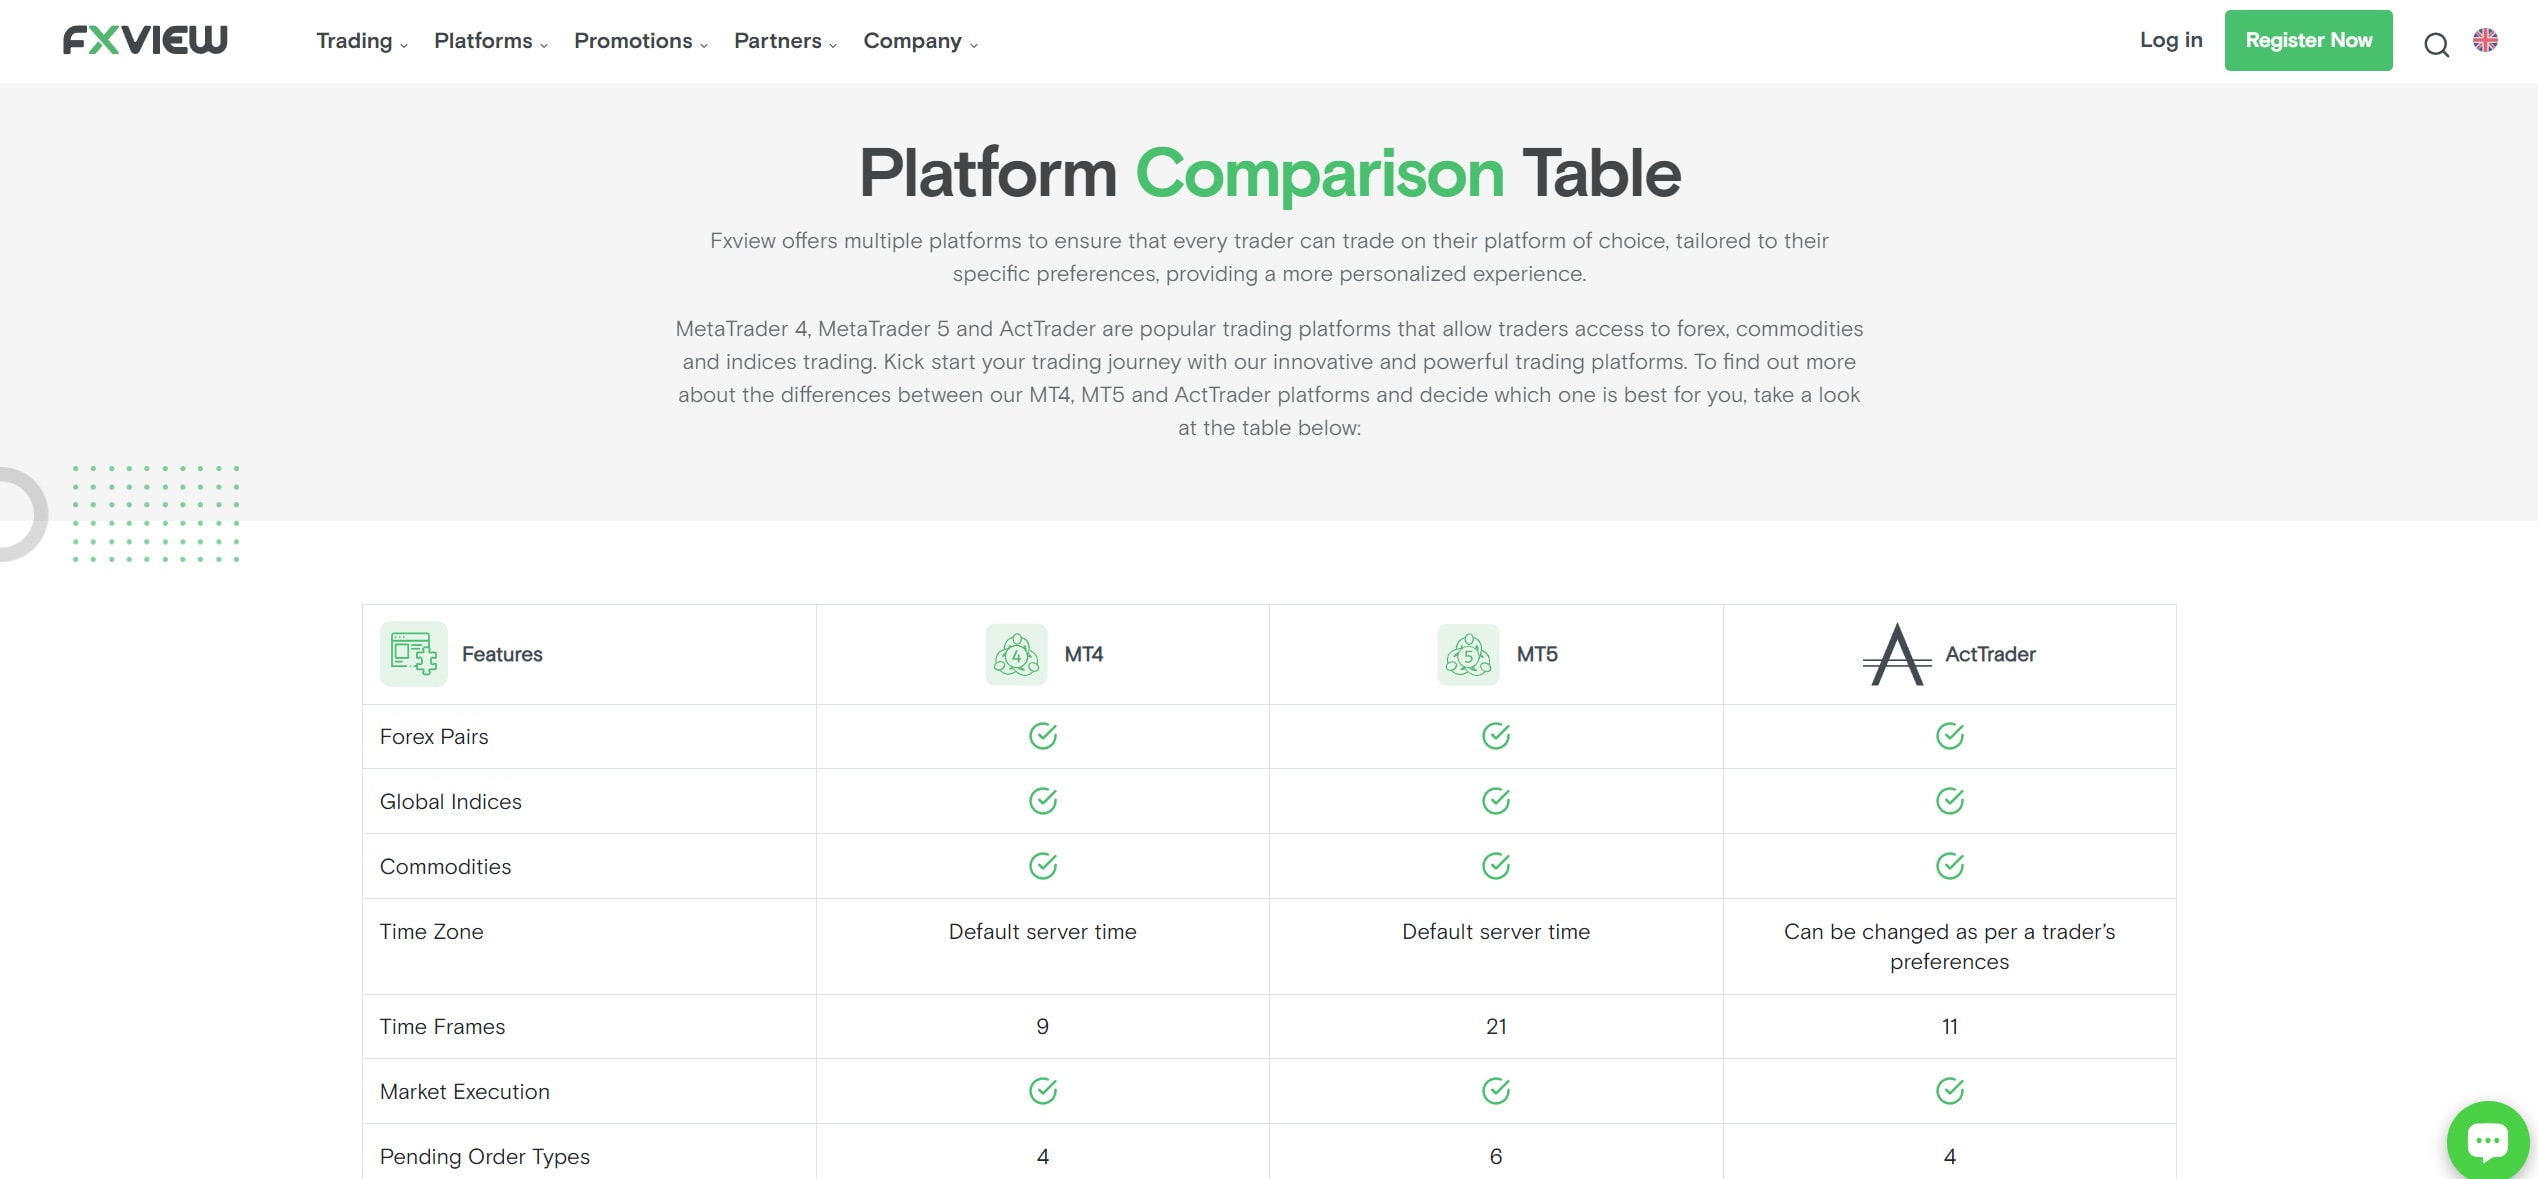Open the Promotions menu
This screenshot has height=1179, width=2538.
coord(633,41)
